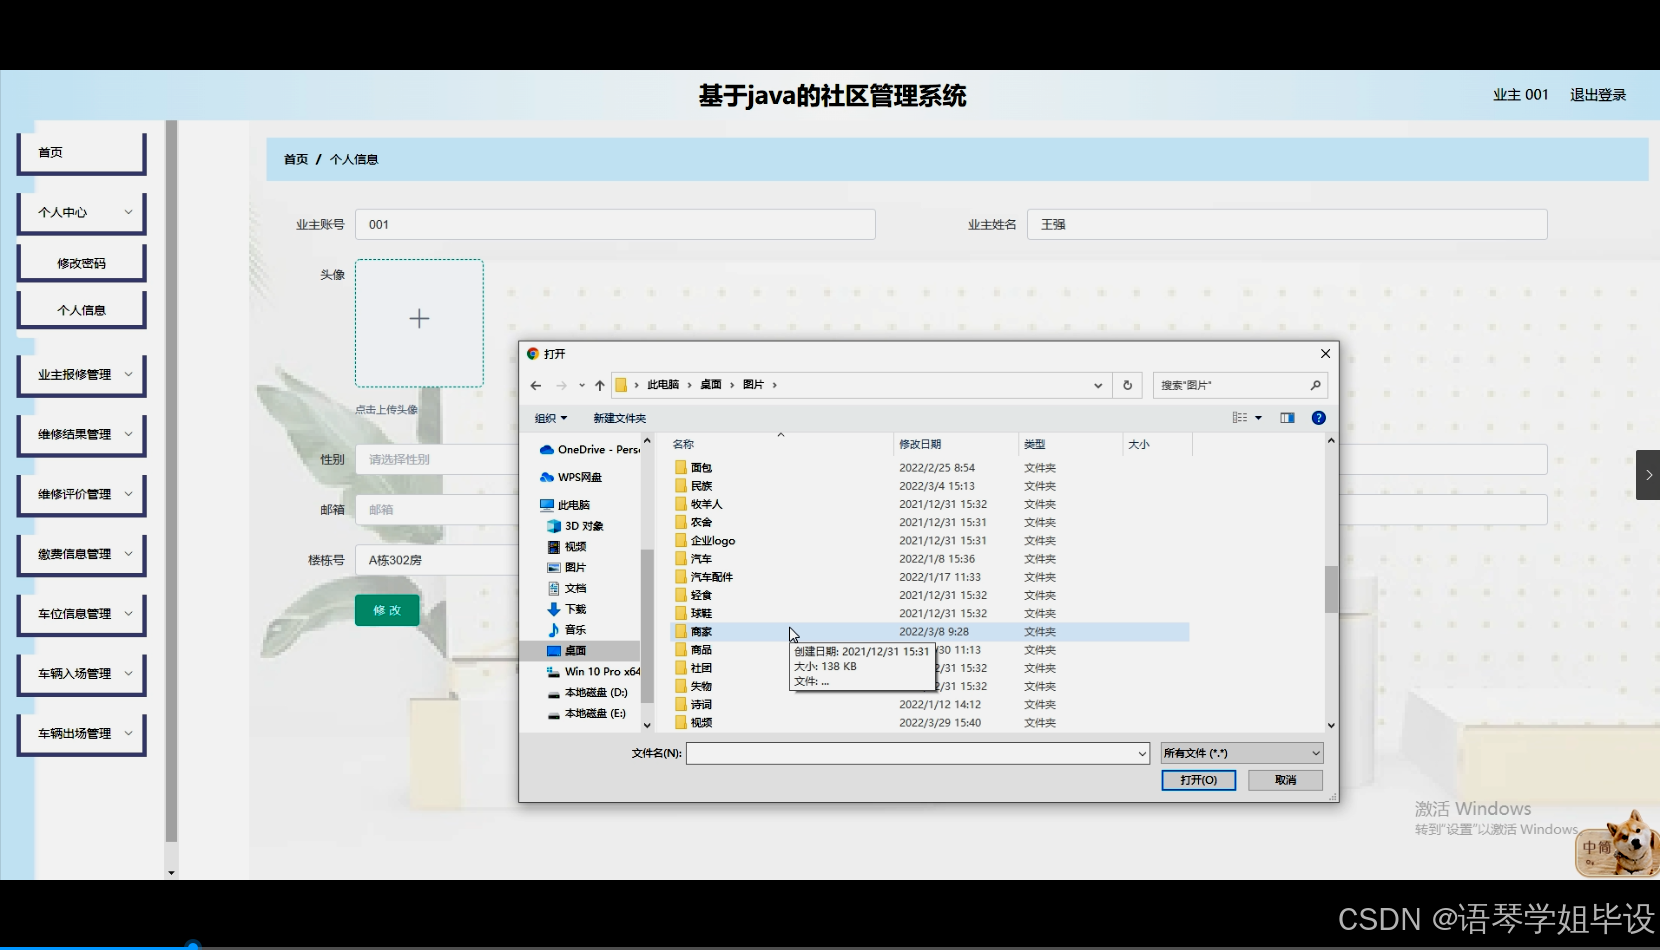Viewport: 1660px width, 950px height.
Task: Select 维修评价管理 in the left menu
Action: pyautogui.click(x=81, y=494)
